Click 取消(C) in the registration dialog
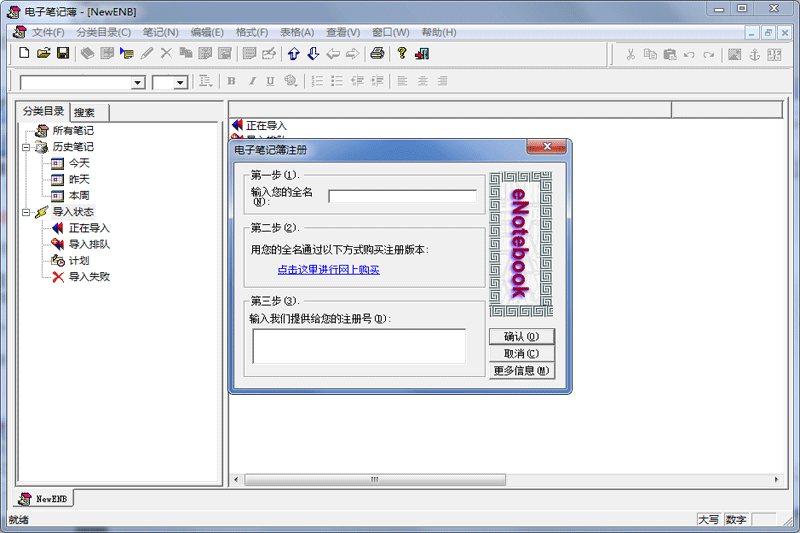Screen dimensions: 800x533 pos(521,353)
